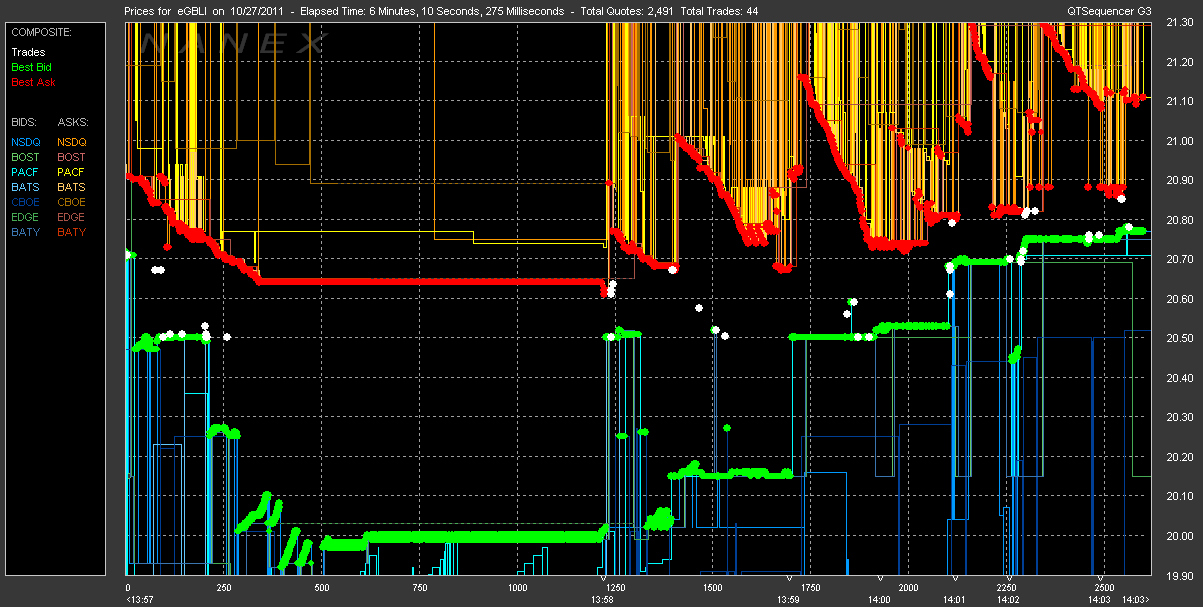The width and height of the screenshot is (1203, 607).
Task: Click the 20.70 price axis label
Action: point(1179,259)
